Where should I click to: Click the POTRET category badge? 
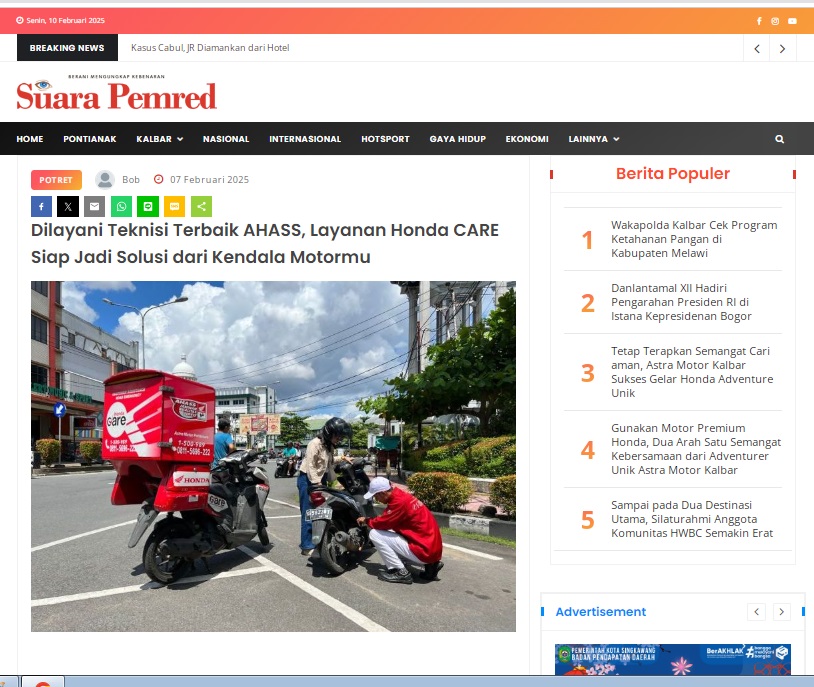click(56, 180)
